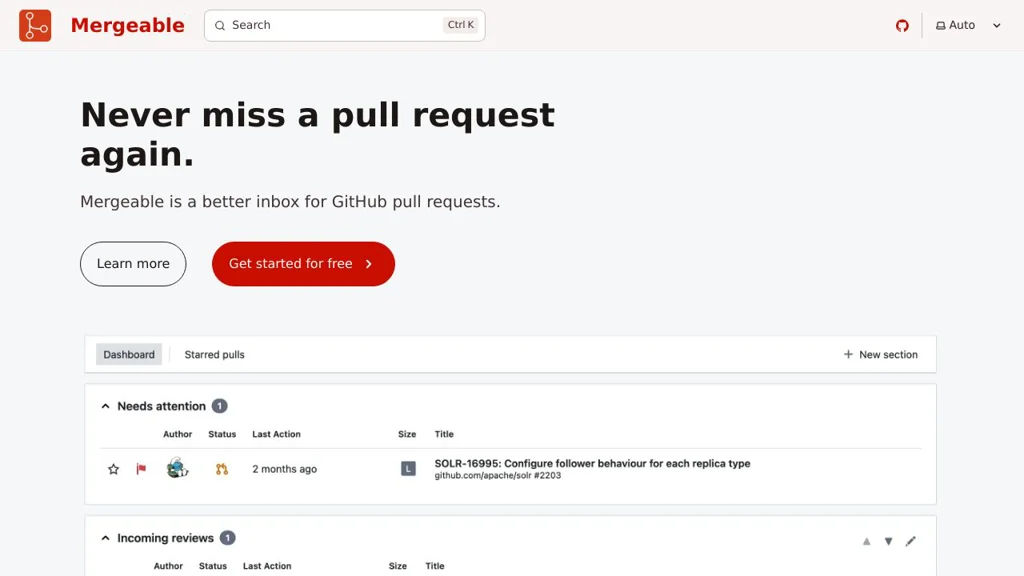Star the SOLR-16995 pull request

pyautogui.click(x=113, y=469)
